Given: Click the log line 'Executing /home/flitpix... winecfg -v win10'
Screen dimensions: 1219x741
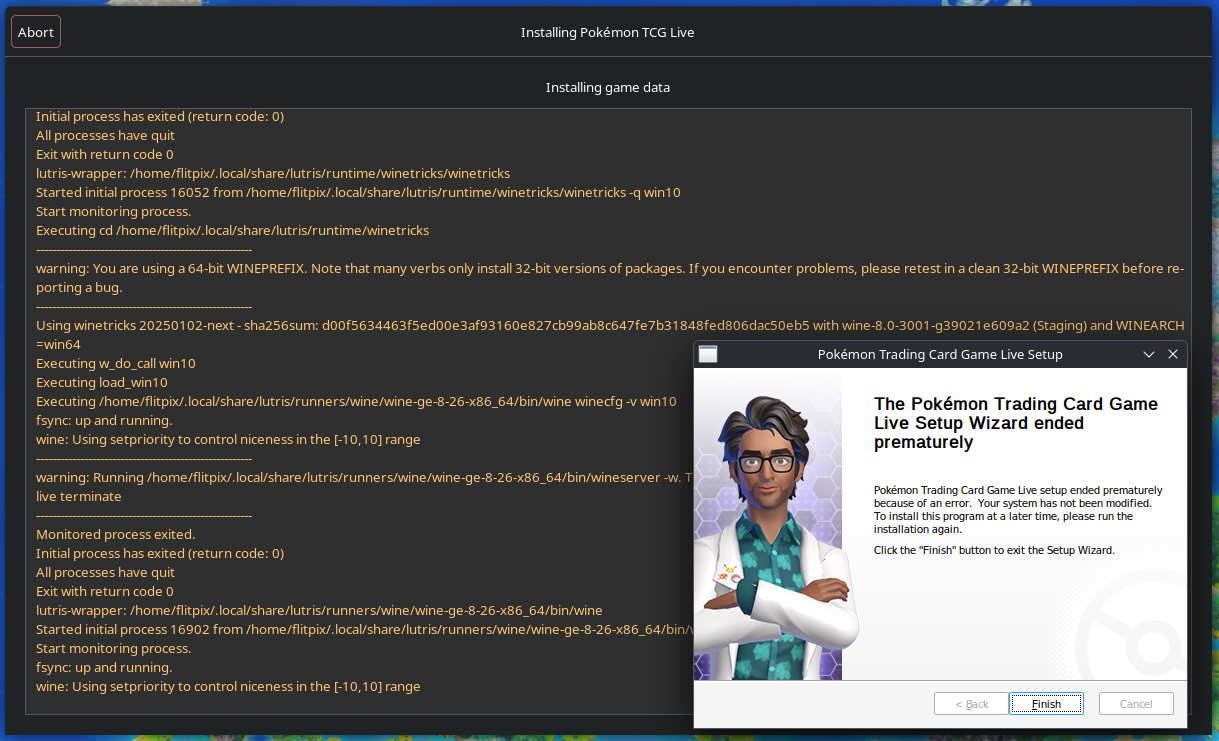Looking at the screenshot, I should [356, 401].
